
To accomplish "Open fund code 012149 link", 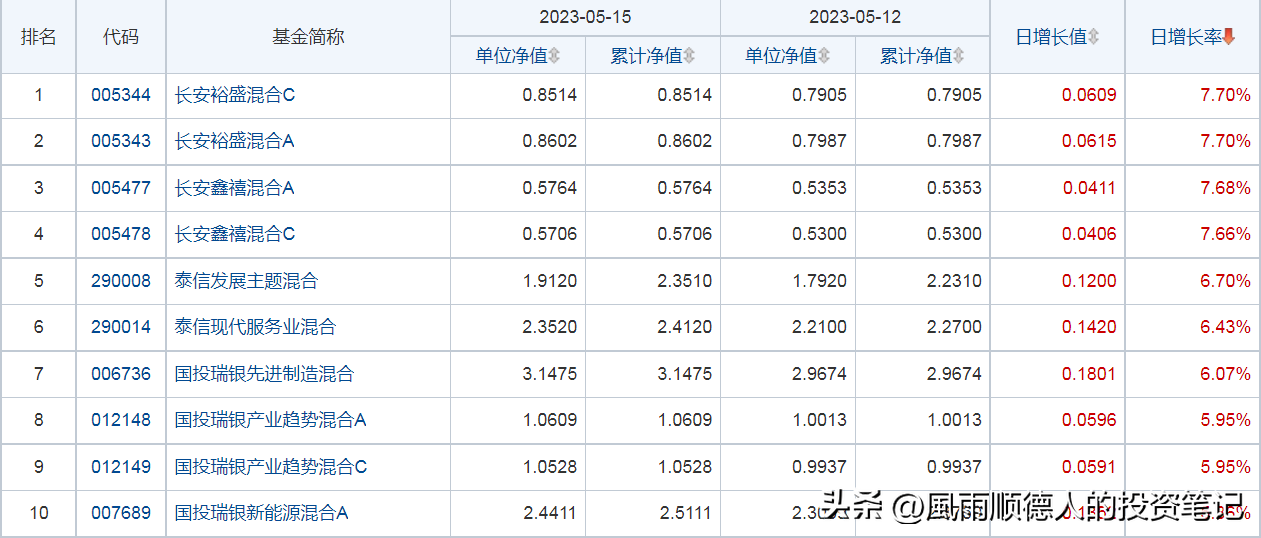I will [121, 467].
